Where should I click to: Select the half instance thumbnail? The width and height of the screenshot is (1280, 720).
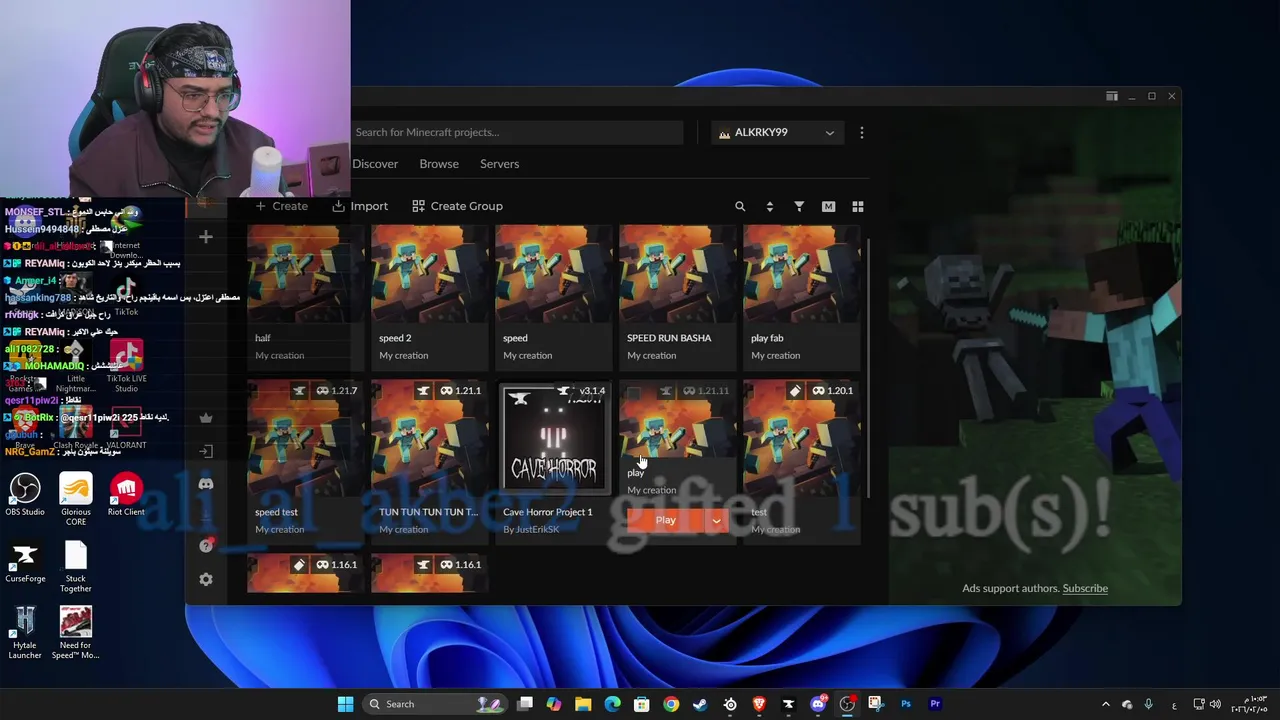coord(305,274)
